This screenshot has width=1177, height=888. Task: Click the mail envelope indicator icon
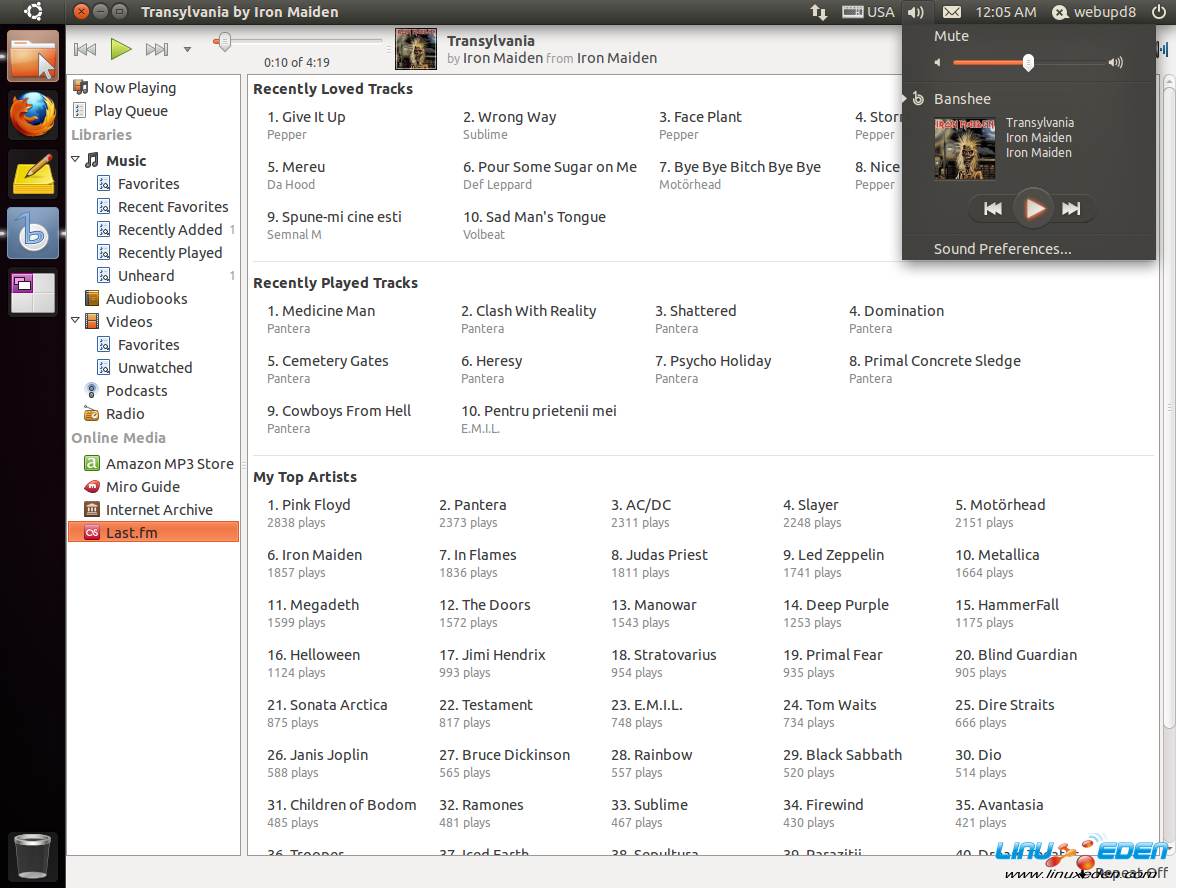(x=952, y=12)
